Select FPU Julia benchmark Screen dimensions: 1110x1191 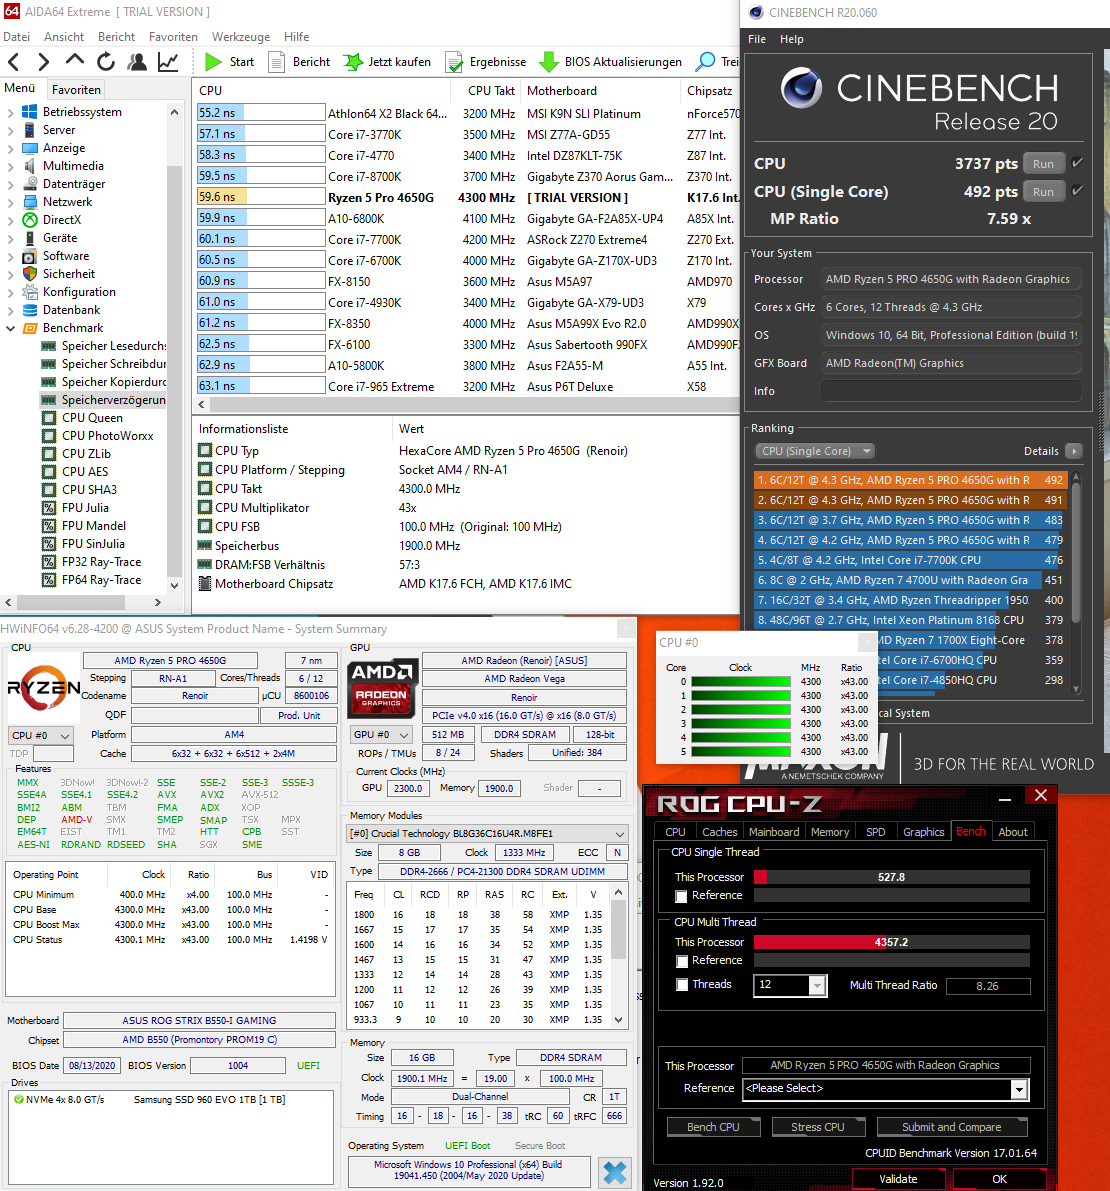pyautogui.click(x=85, y=507)
